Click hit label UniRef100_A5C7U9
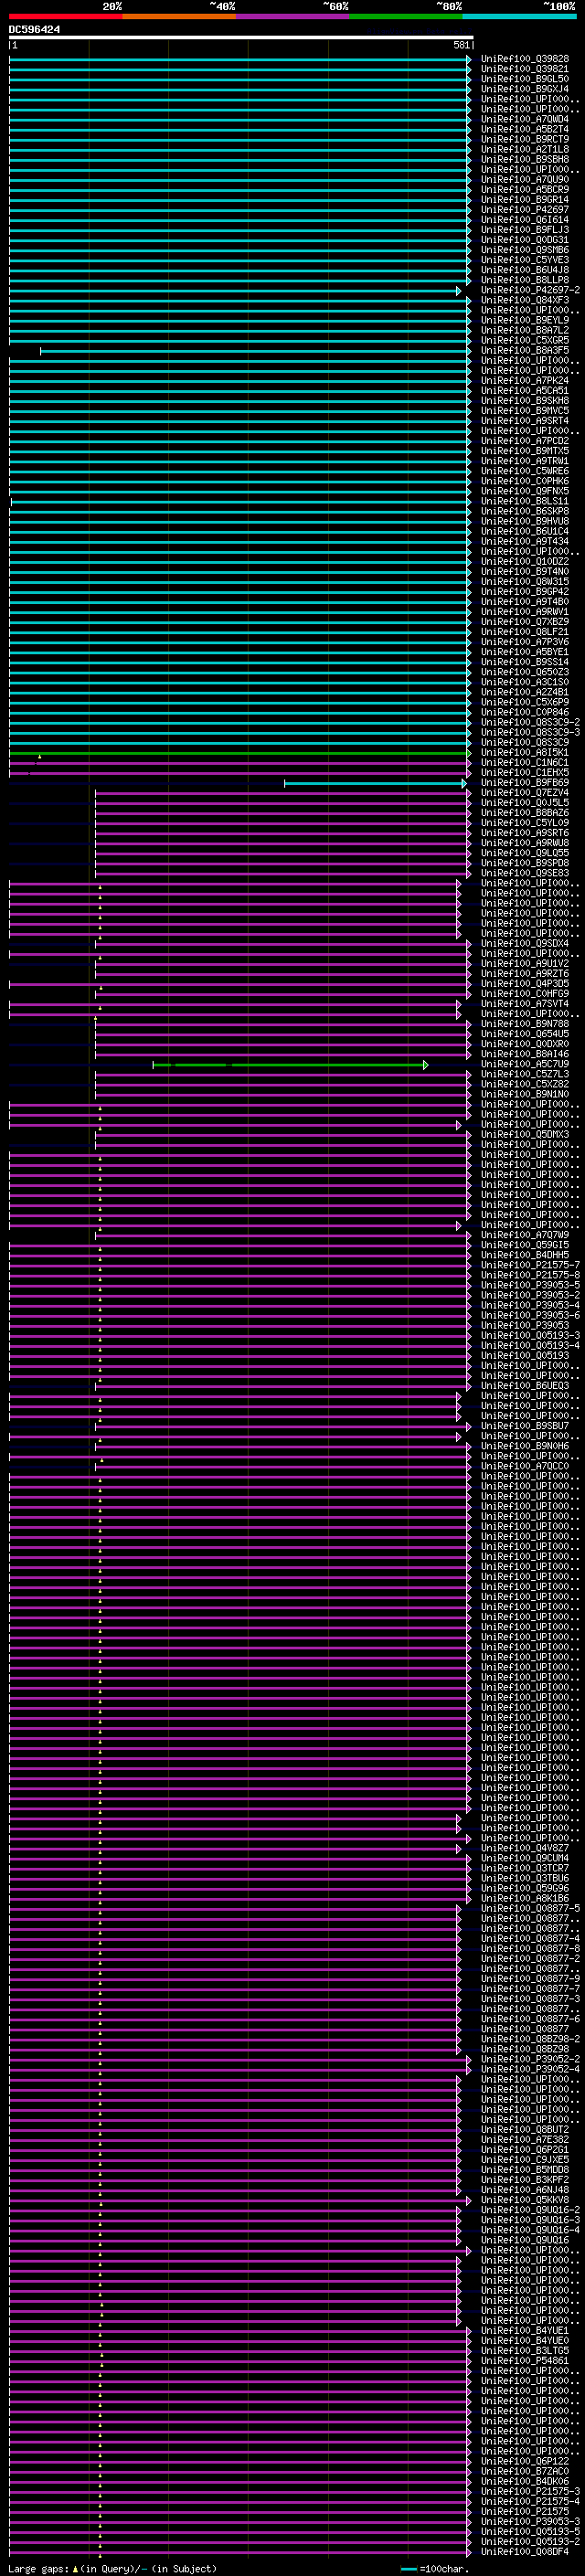 pos(525,1064)
